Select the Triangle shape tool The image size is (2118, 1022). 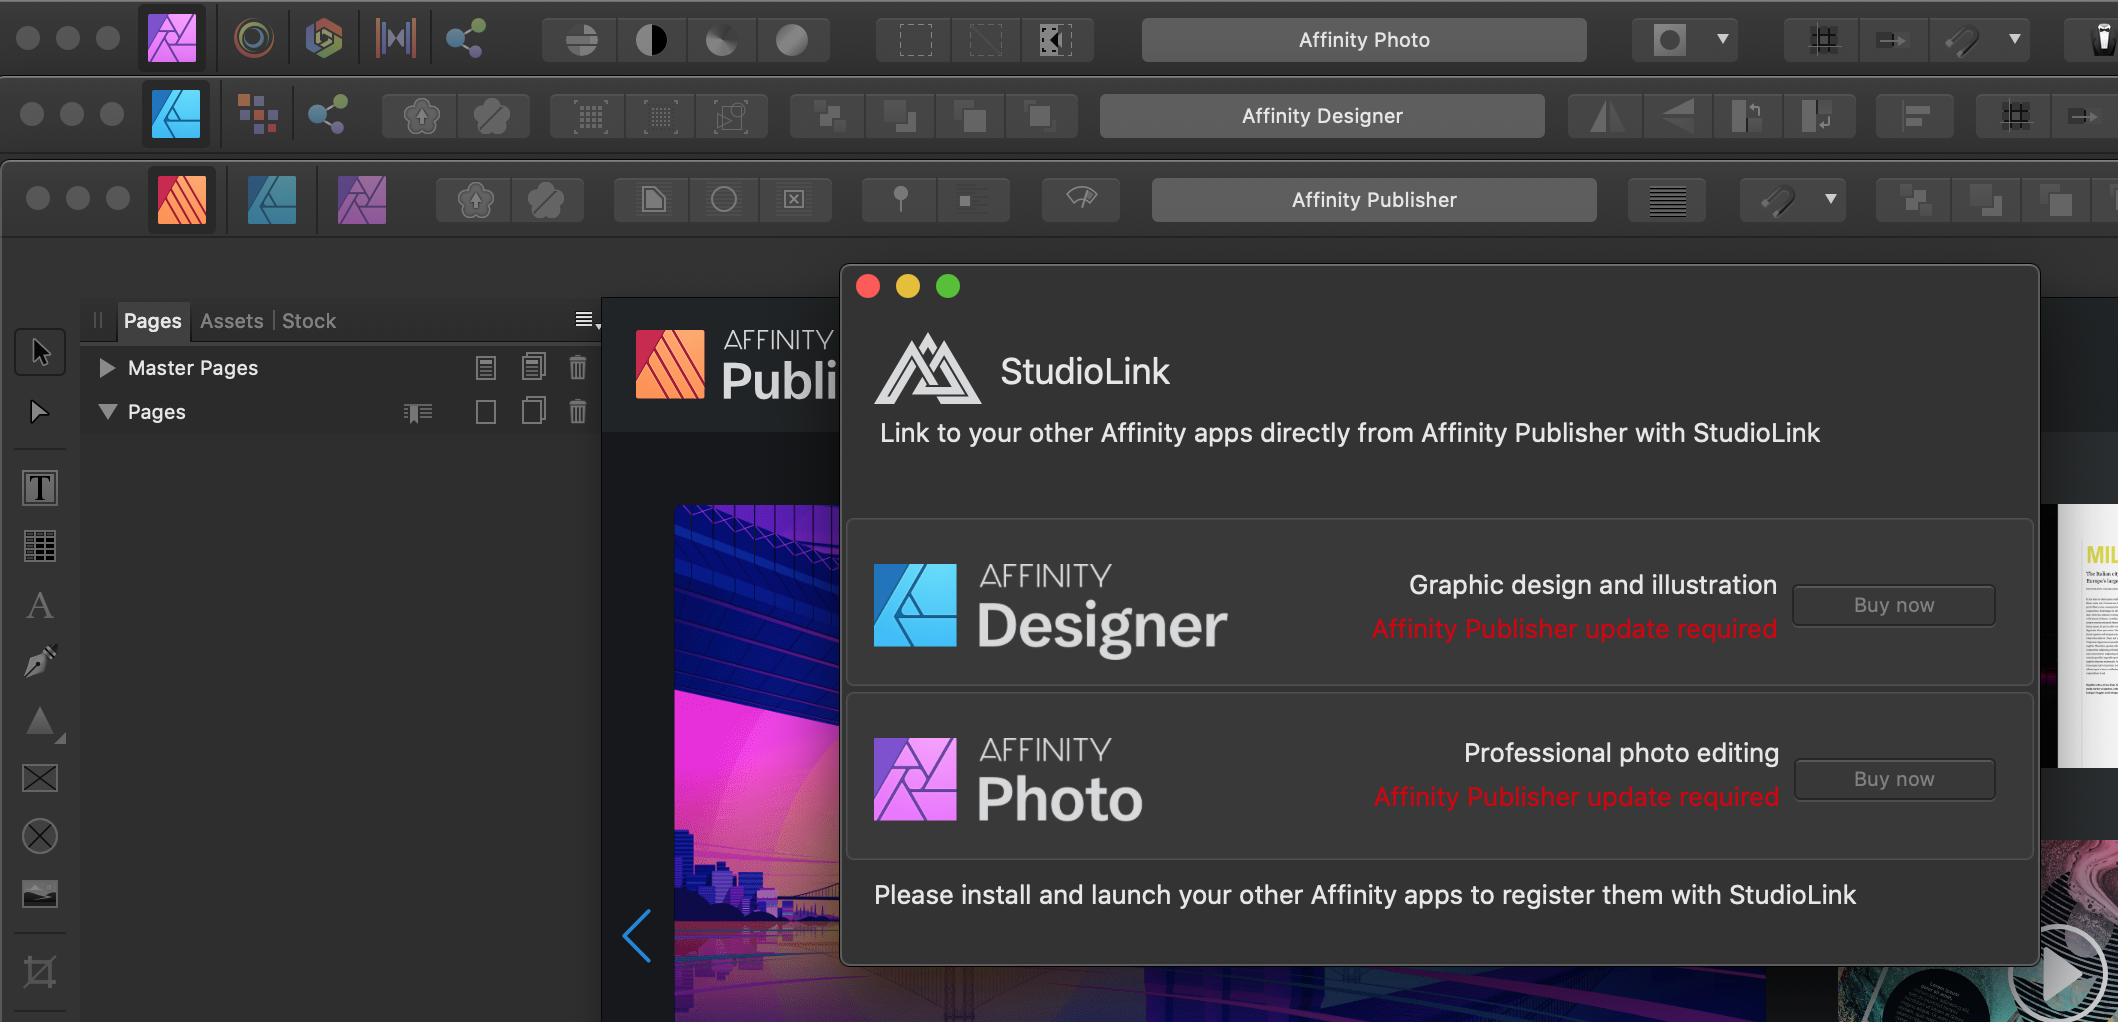point(40,721)
